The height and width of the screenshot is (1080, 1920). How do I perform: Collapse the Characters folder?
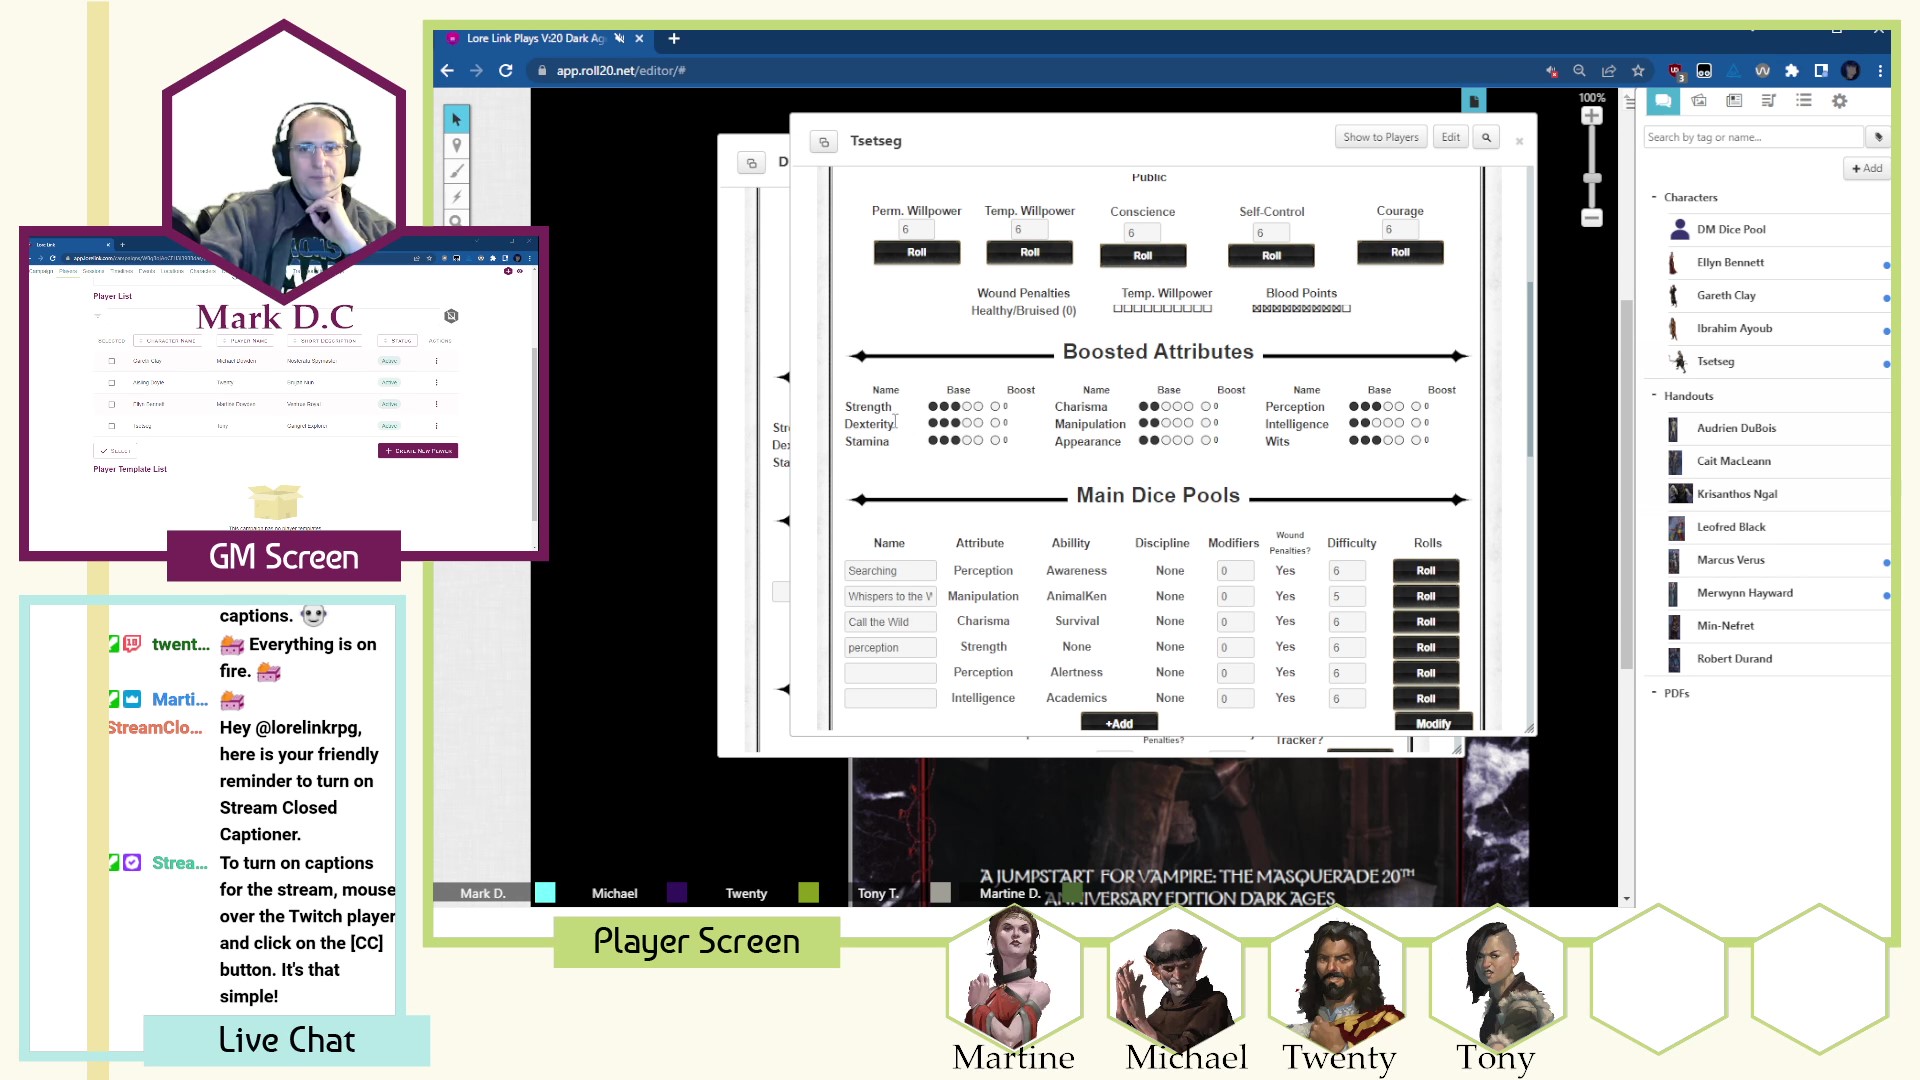click(1654, 197)
